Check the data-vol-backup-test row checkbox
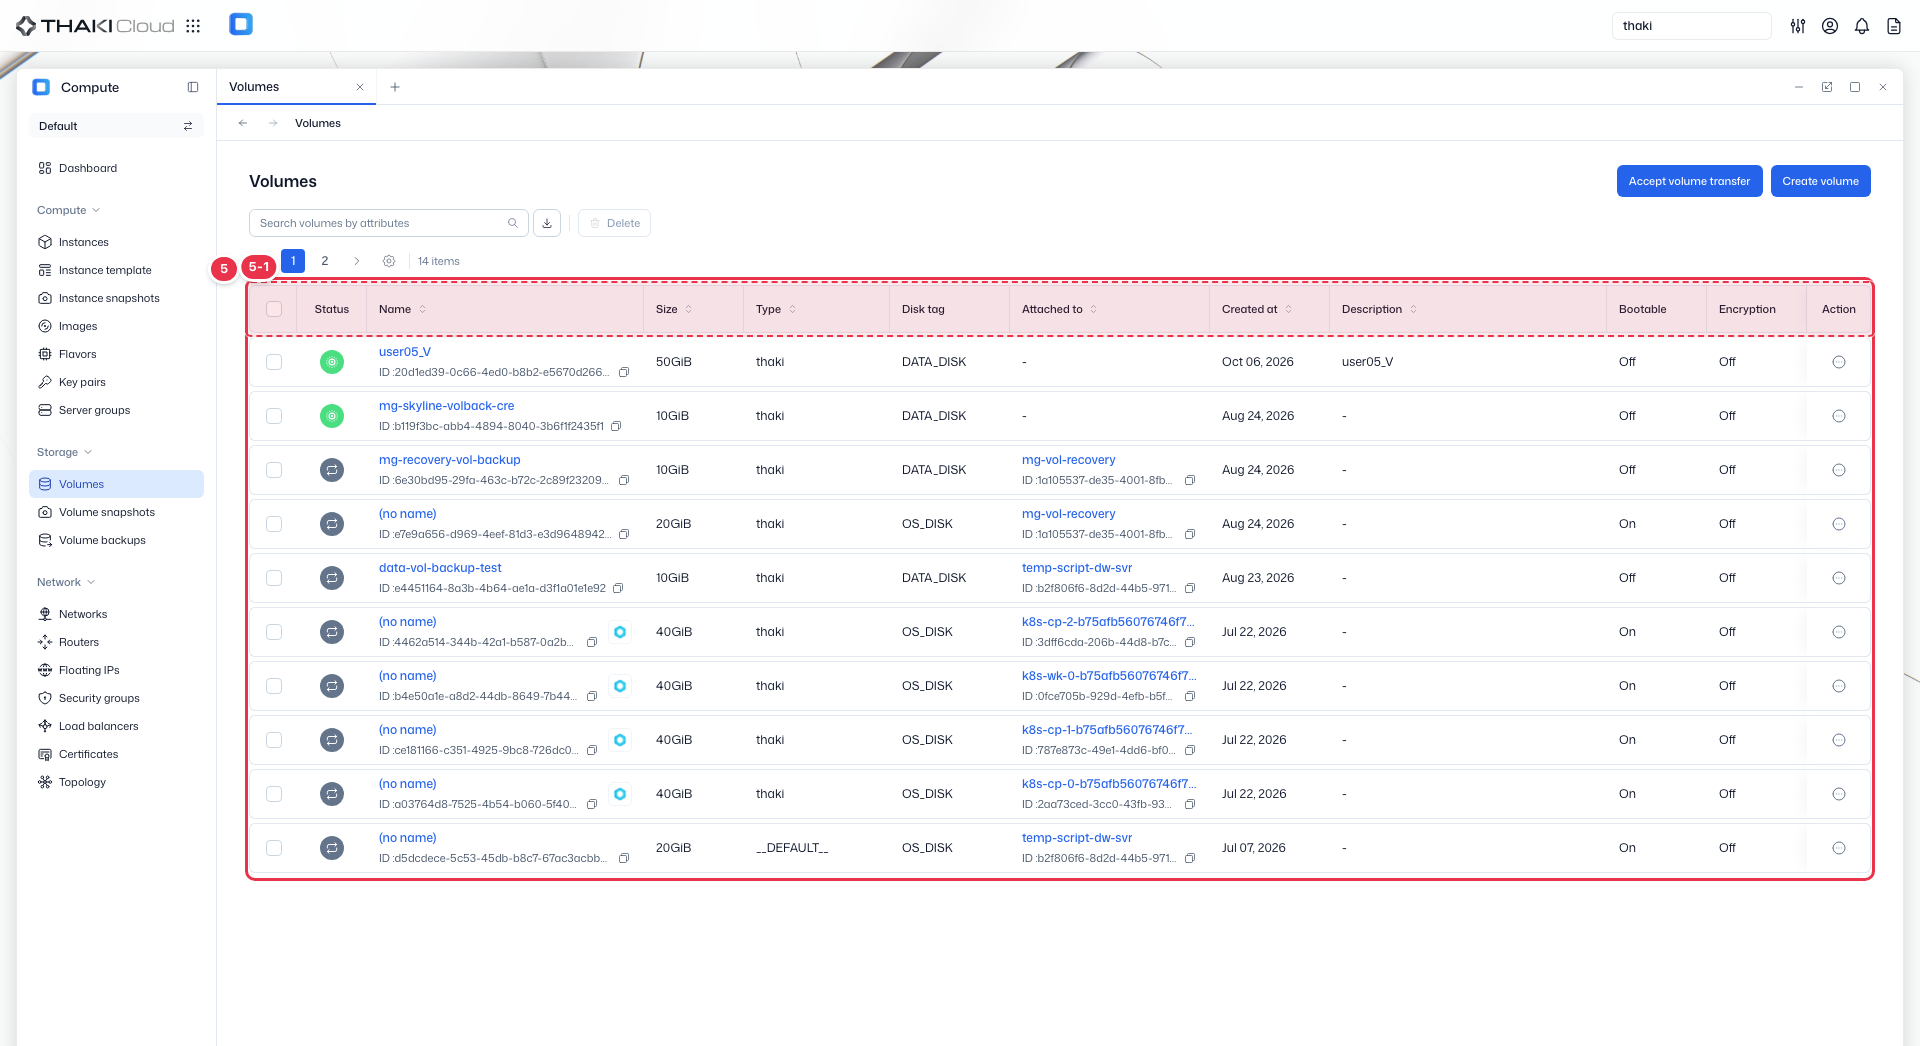 274,578
